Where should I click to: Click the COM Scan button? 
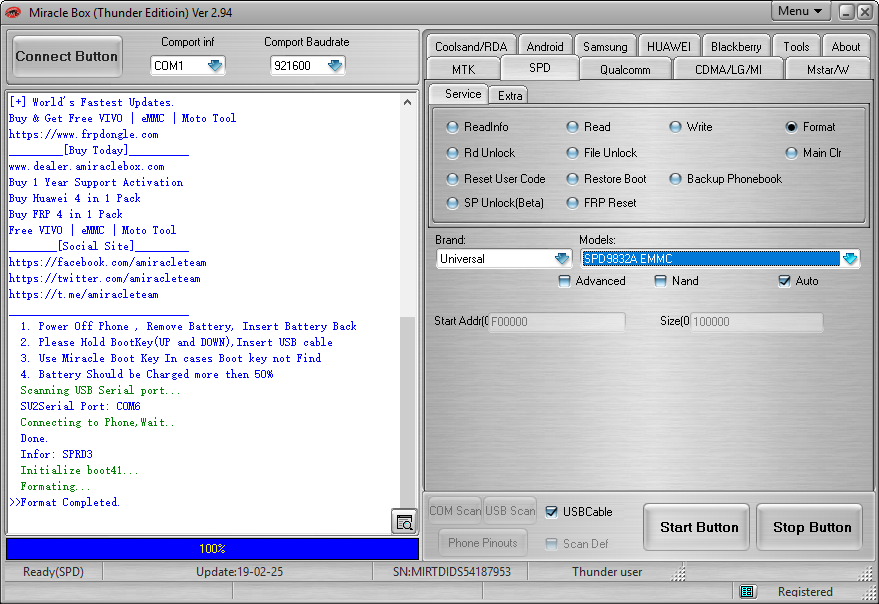pyautogui.click(x=455, y=511)
